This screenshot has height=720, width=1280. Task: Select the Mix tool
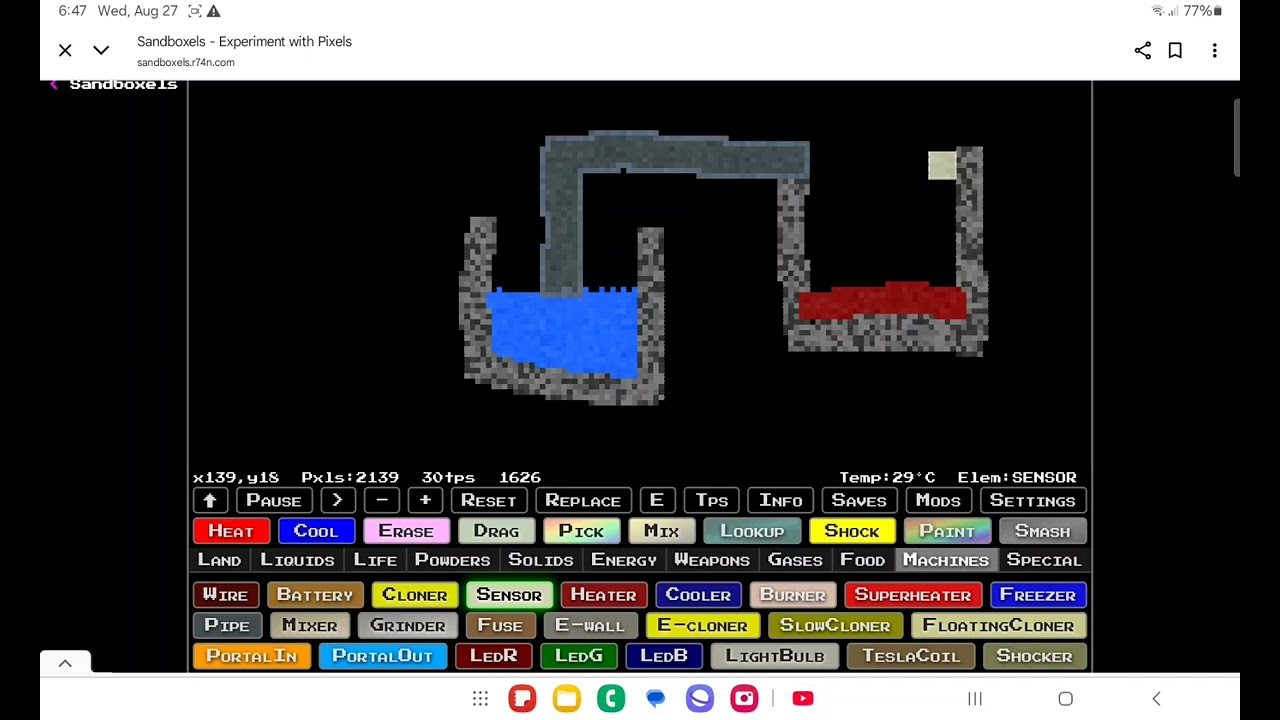[661, 532]
